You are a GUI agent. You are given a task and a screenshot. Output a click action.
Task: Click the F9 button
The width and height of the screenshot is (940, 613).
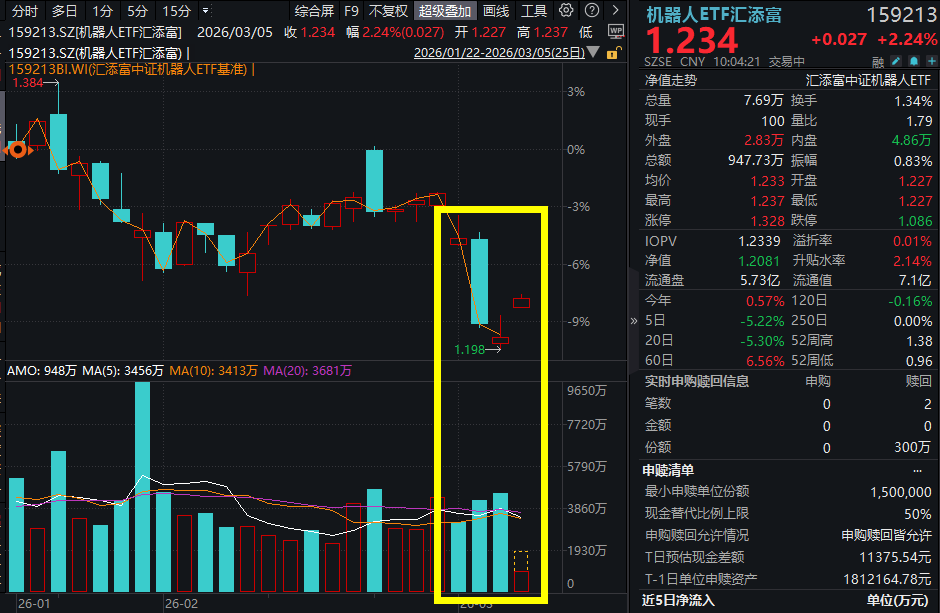click(352, 11)
